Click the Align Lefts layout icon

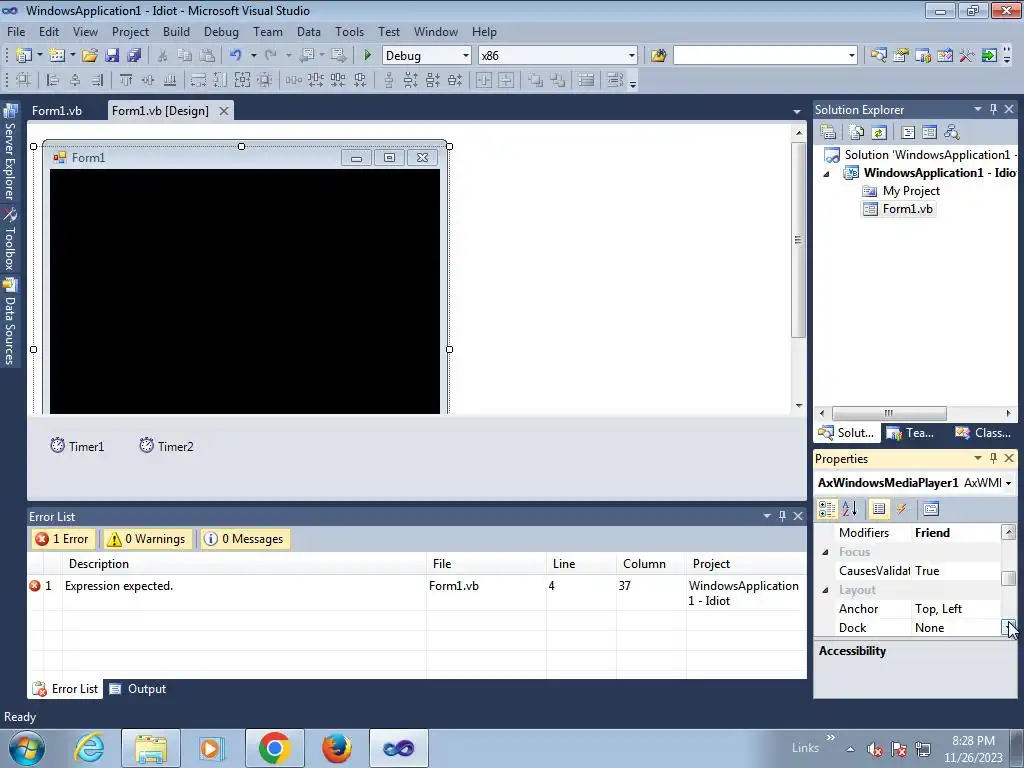[53, 80]
